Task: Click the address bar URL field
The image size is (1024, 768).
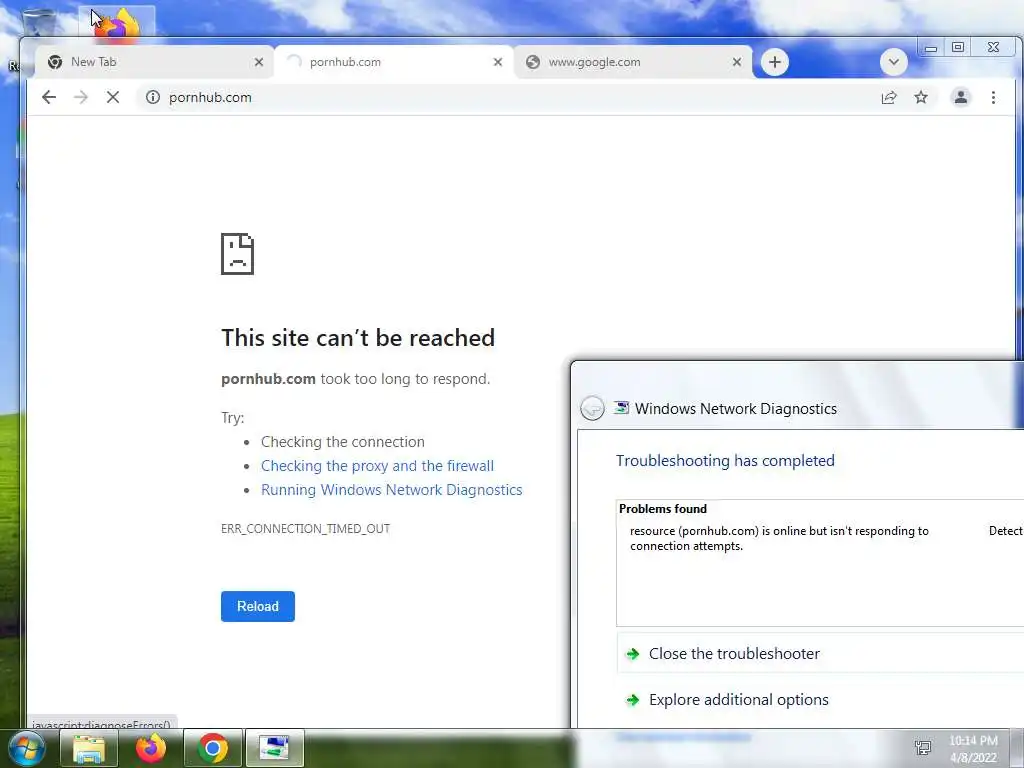Action: click(509, 97)
